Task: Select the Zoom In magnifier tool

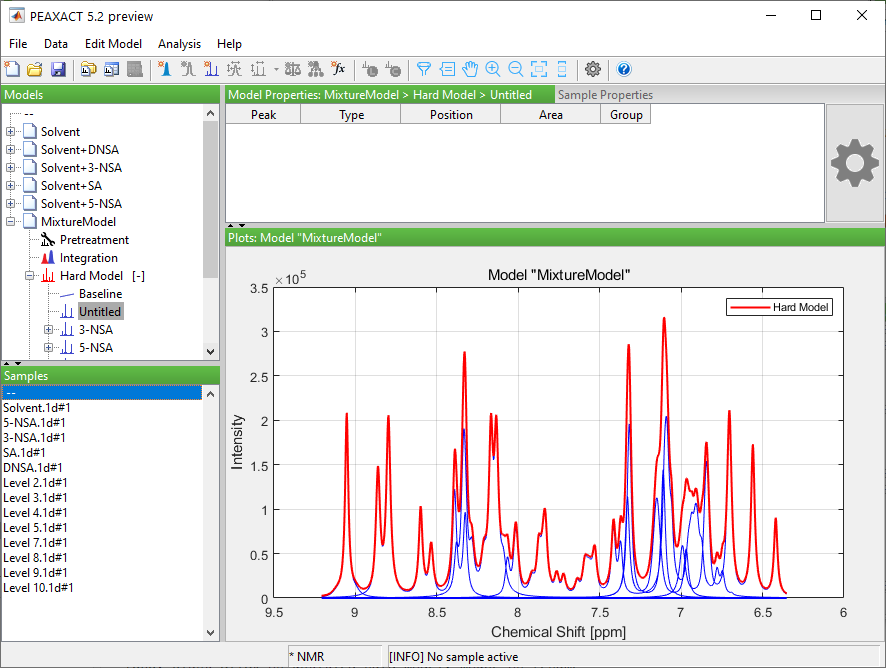Action: click(x=493, y=69)
